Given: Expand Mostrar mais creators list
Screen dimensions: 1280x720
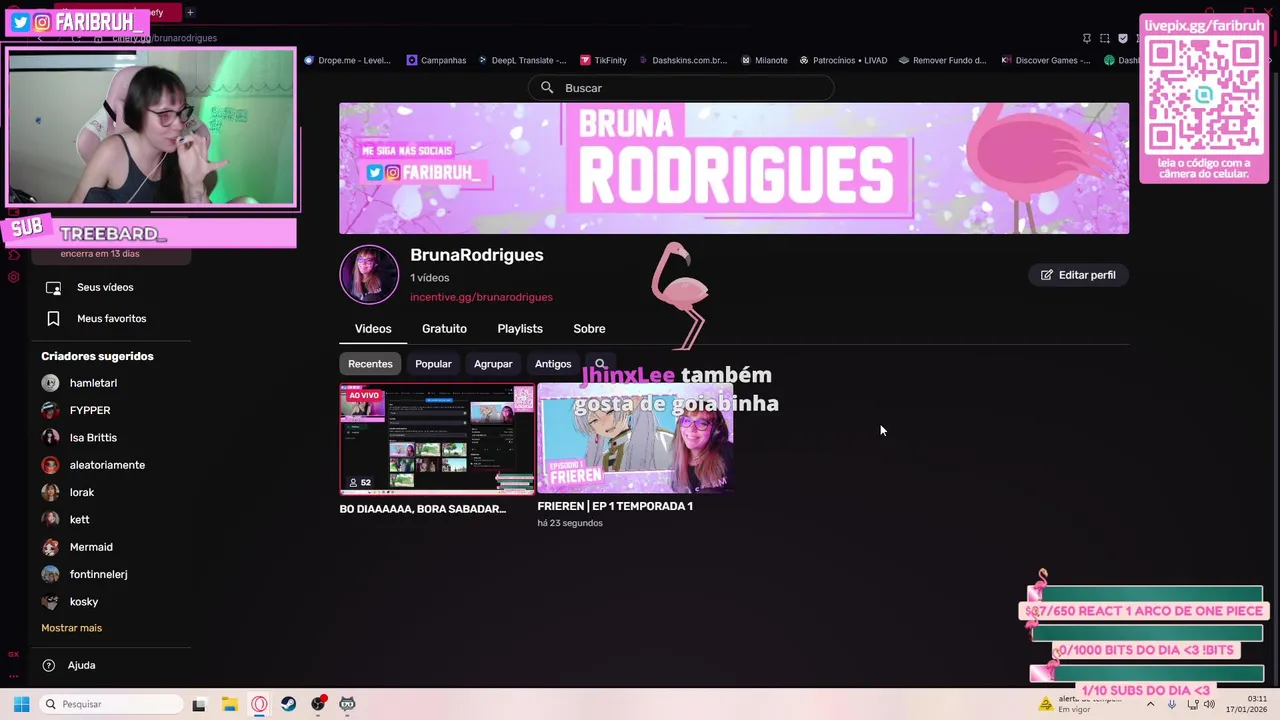Looking at the screenshot, I should click(71, 628).
